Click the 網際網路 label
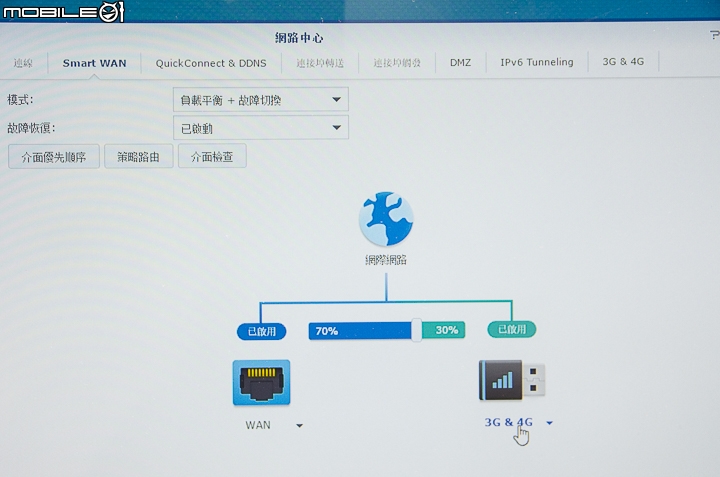 tap(386, 260)
